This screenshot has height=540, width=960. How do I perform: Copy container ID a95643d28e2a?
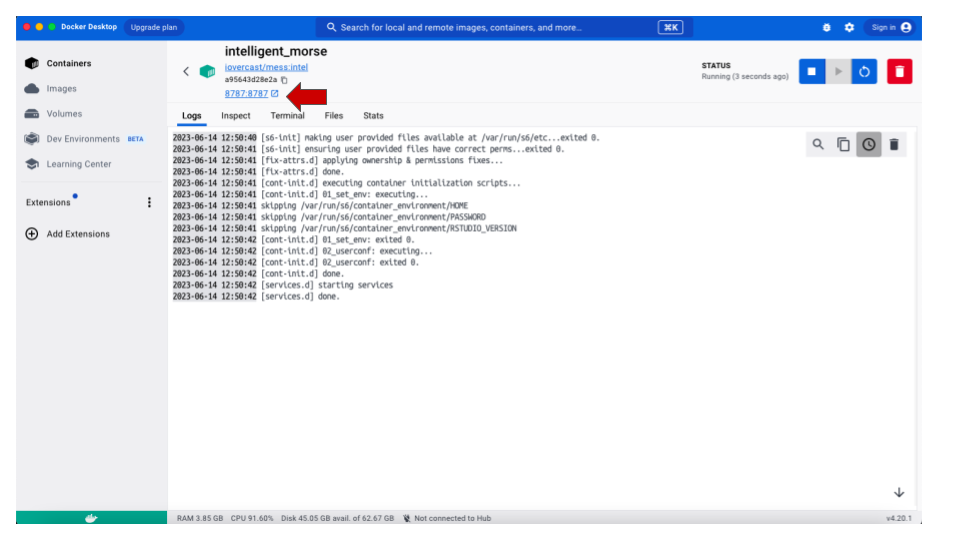point(284,80)
